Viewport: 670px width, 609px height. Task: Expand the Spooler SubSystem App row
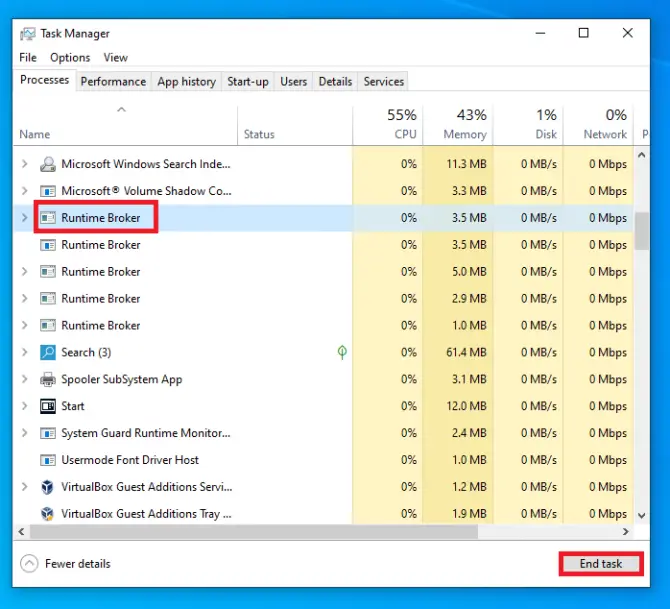[x=24, y=380]
